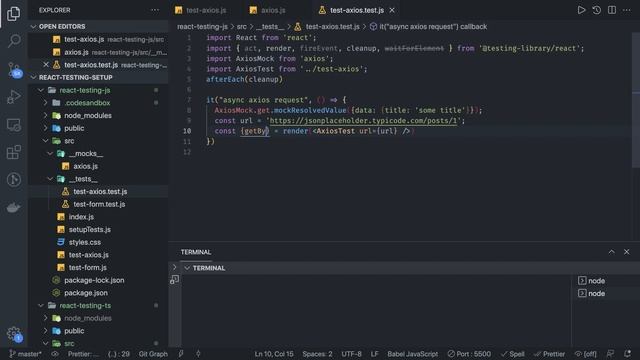Click the split terminal icon below the chevron

pos(175,280)
